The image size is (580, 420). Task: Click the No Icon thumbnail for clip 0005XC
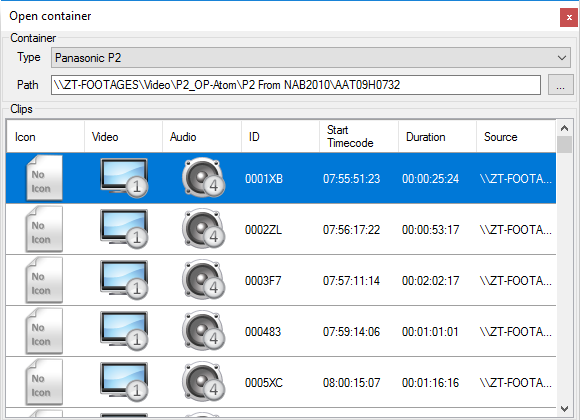(x=44, y=382)
